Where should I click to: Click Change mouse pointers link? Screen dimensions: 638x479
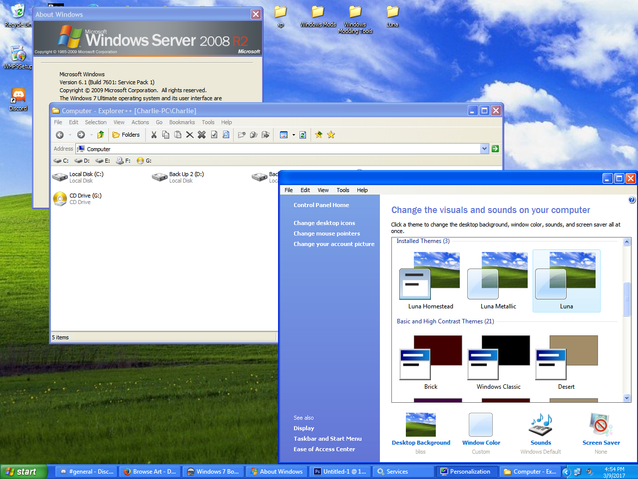[326, 233]
